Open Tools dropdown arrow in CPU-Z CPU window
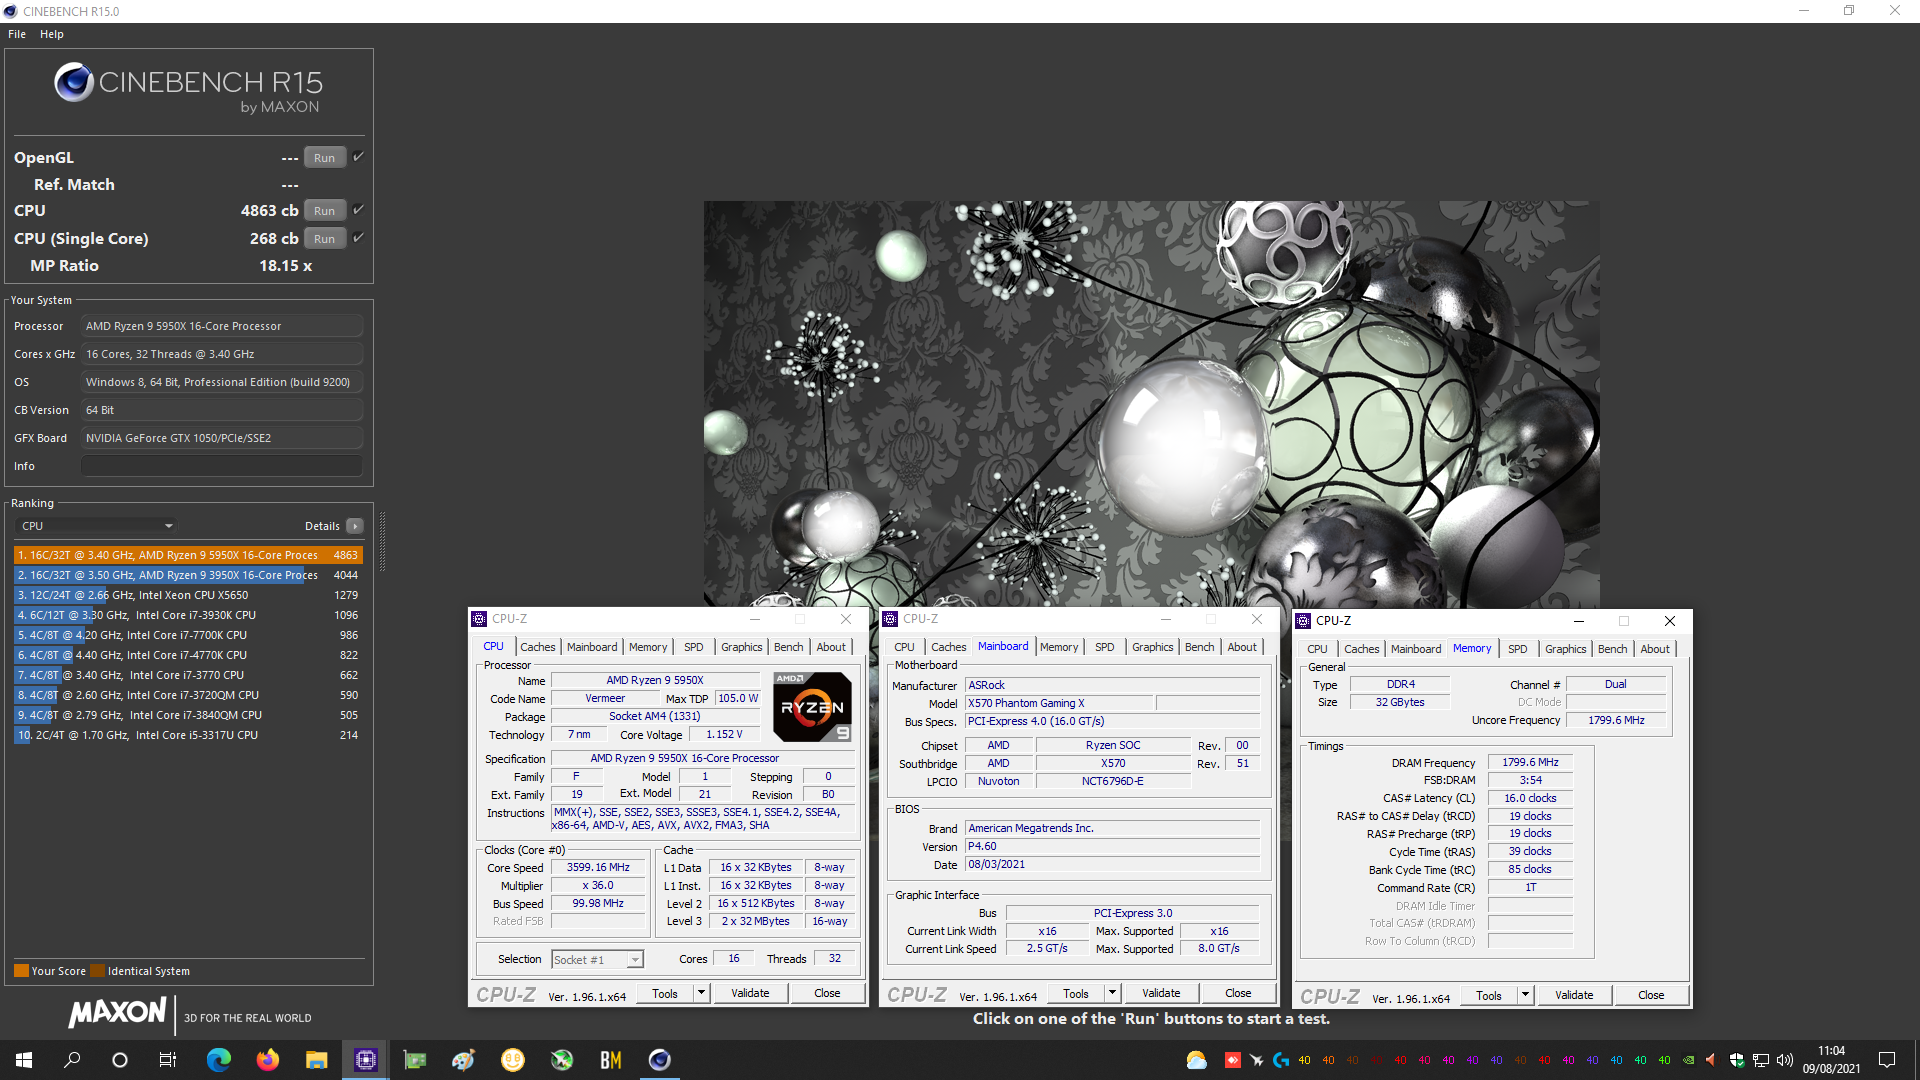 click(x=701, y=993)
